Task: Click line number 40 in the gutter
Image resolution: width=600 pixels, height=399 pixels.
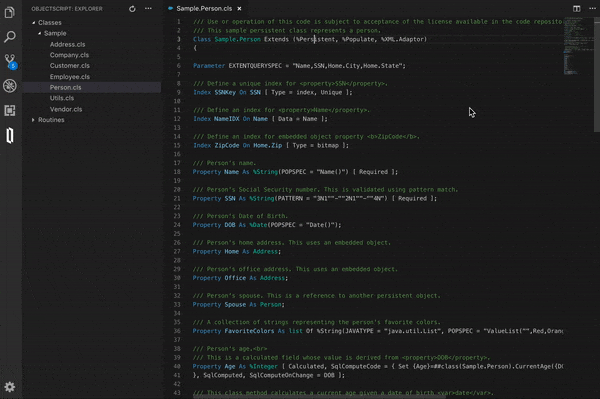Action: coord(177,366)
